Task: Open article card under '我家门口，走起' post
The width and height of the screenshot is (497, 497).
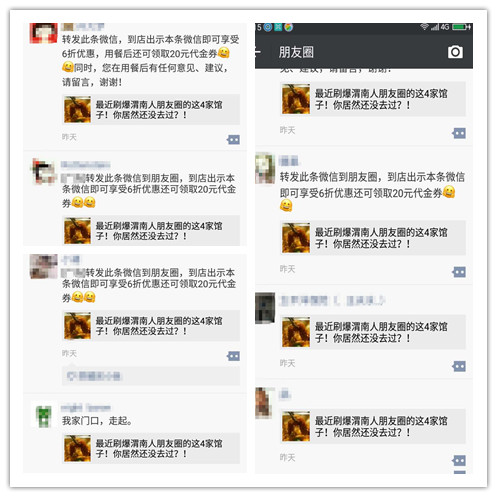Action: 151,448
